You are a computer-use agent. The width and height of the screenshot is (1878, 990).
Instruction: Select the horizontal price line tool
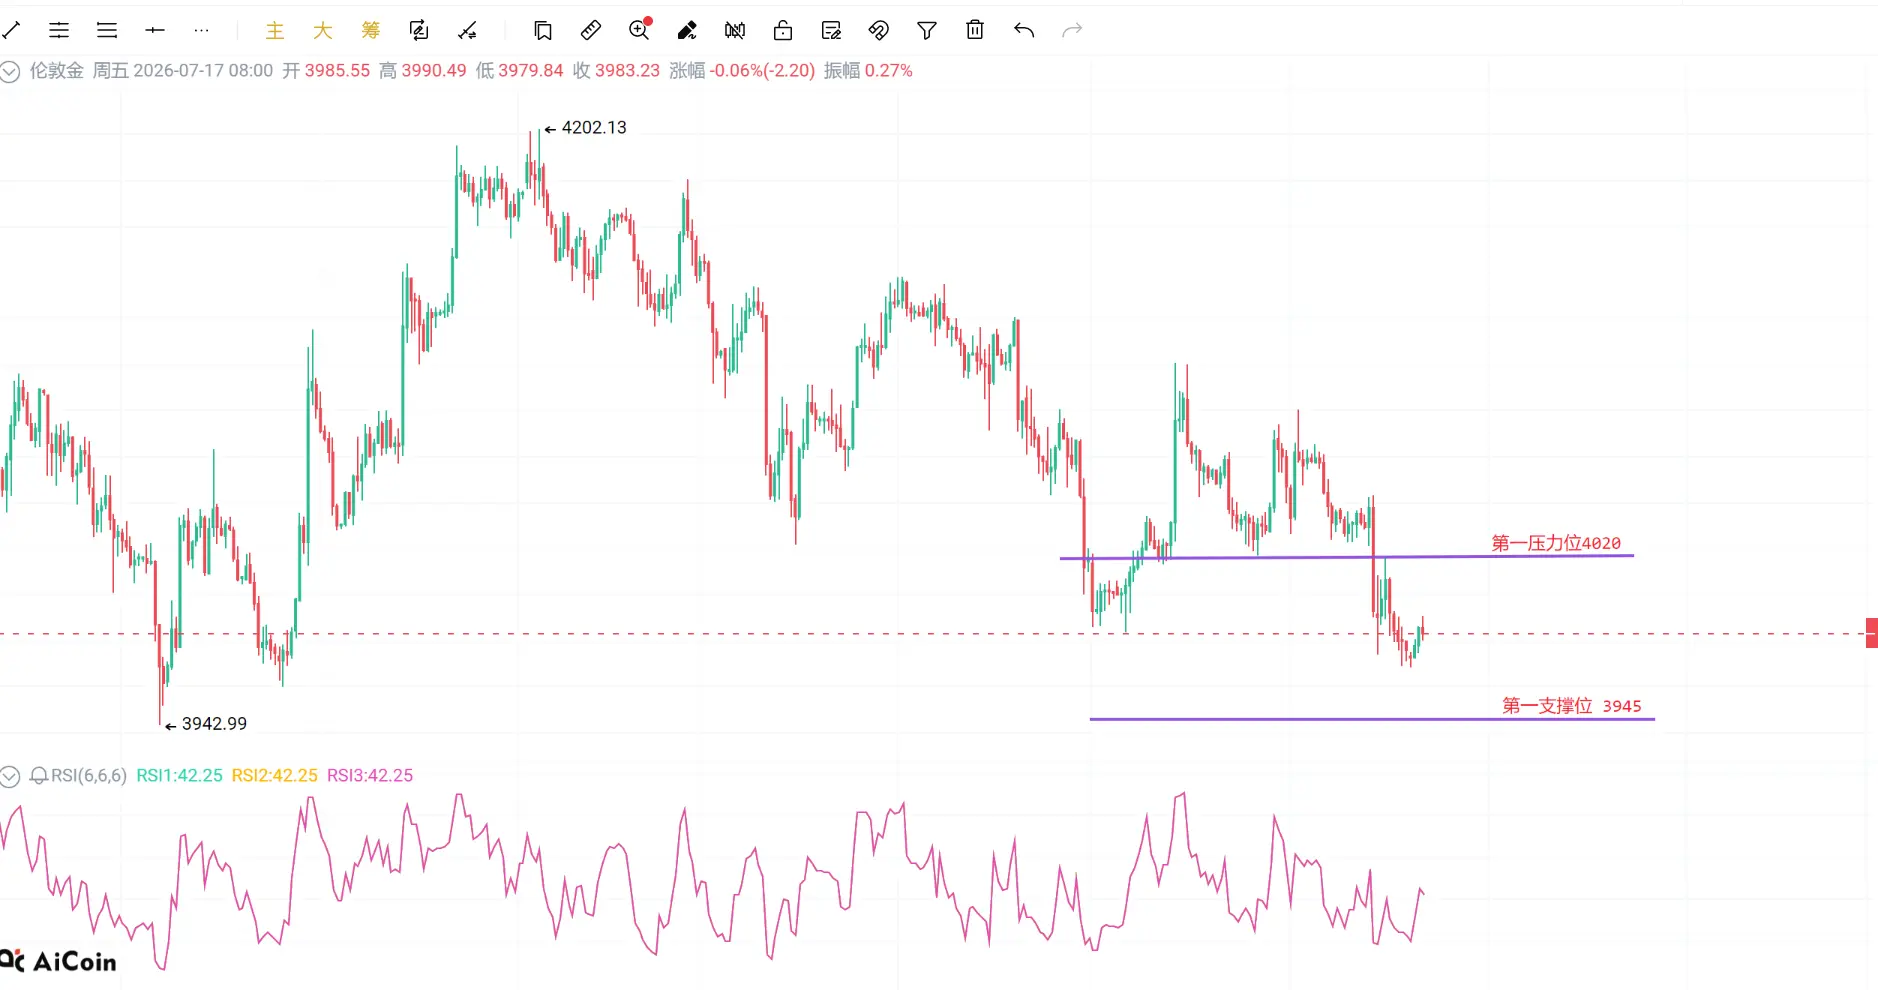pos(155,31)
